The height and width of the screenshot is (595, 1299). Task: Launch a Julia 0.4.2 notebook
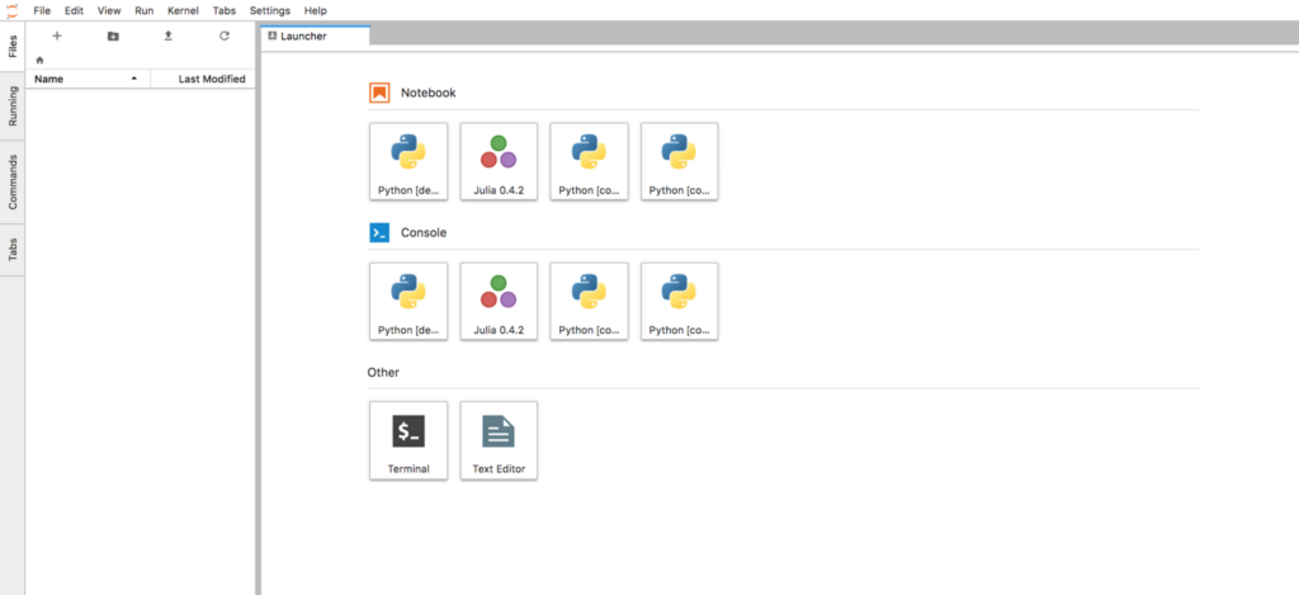498,161
